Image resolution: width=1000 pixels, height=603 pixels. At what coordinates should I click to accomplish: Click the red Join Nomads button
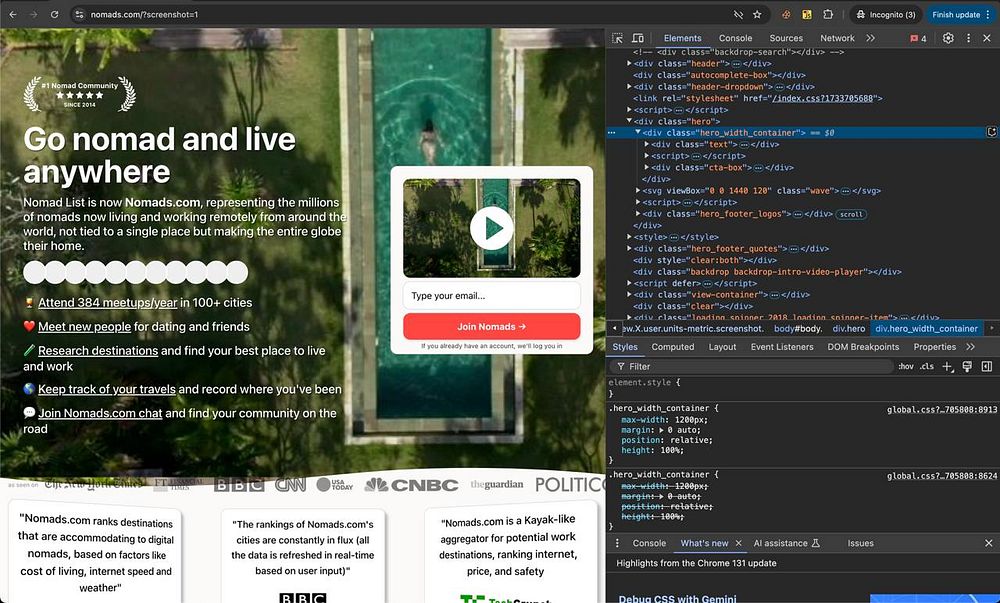pyautogui.click(x=492, y=326)
